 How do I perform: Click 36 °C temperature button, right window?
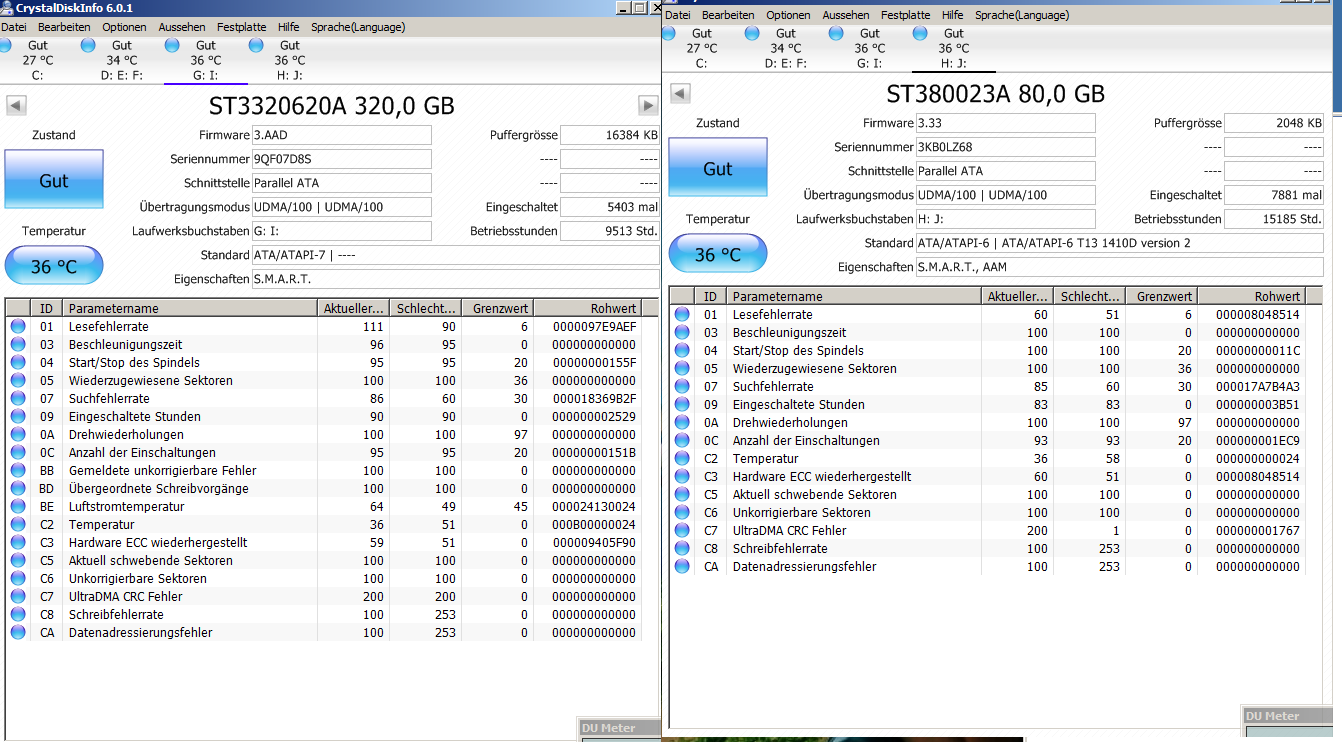[x=718, y=254]
